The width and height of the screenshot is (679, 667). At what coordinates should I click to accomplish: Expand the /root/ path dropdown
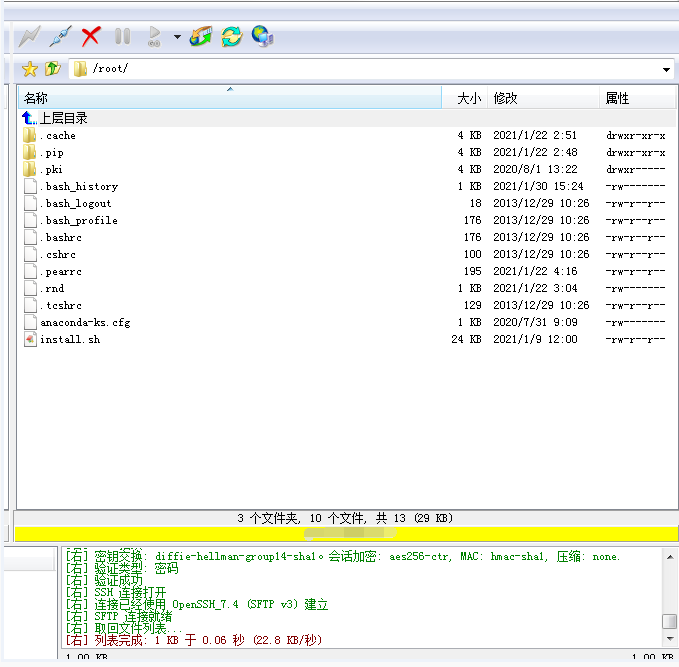click(666, 70)
